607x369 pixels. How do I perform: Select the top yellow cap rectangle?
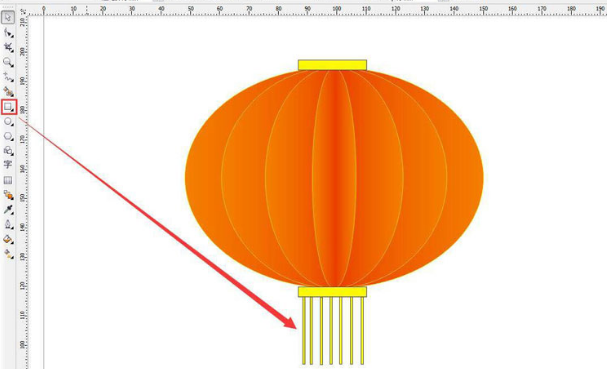coord(332,65)
